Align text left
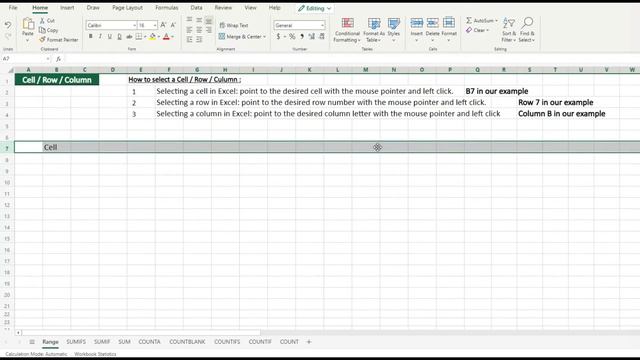This screenshot has height=360, width=640. tap(189, 30)
